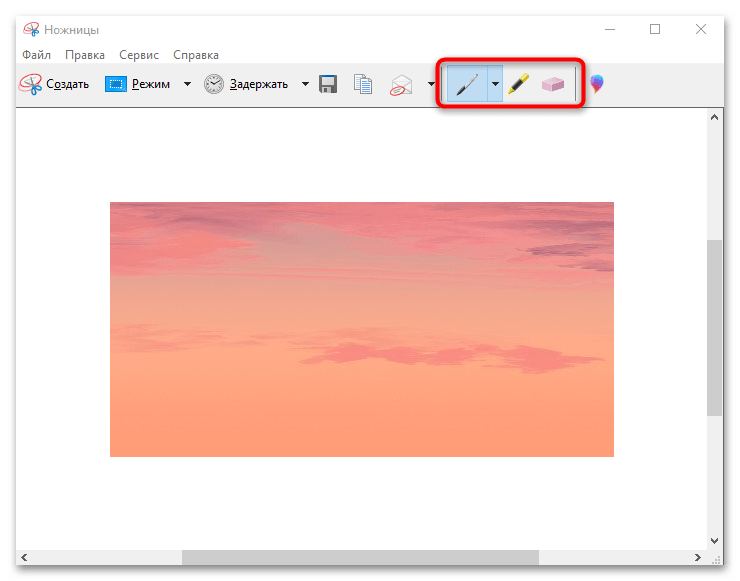Viewport: 740px width, 581px height.
Task: Open the Правка menu
Action: click(85, 55)
